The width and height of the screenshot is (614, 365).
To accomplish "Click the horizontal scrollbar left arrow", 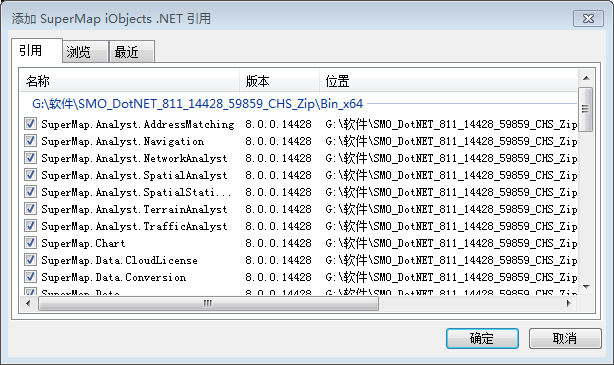I will tap(28, 303).
